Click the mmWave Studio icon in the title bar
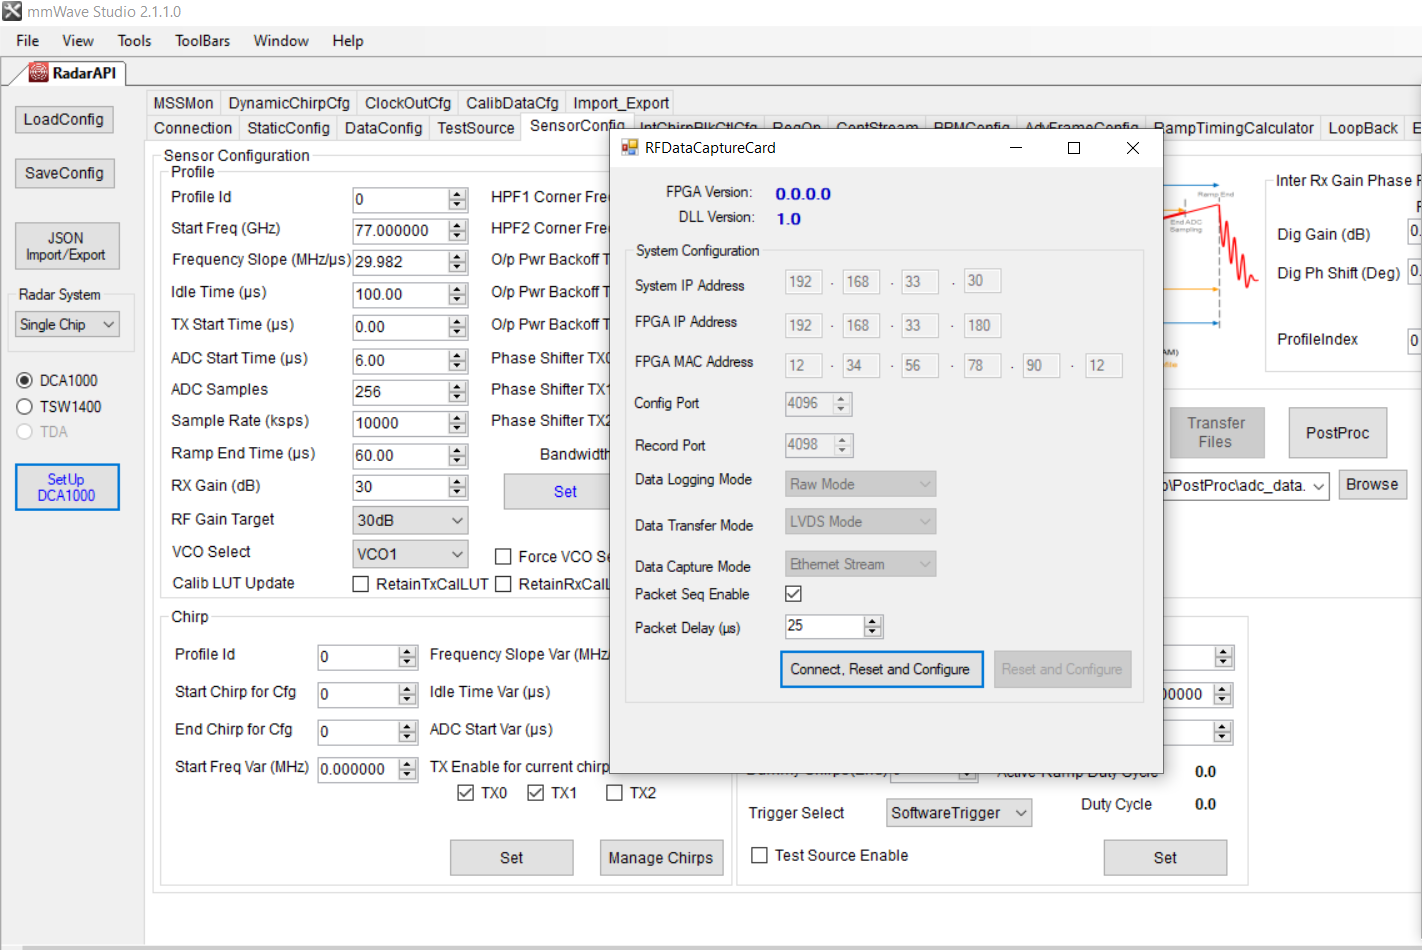Image resolution: width=1422 pixels, height=950 pixels. [x=13, y=11]
